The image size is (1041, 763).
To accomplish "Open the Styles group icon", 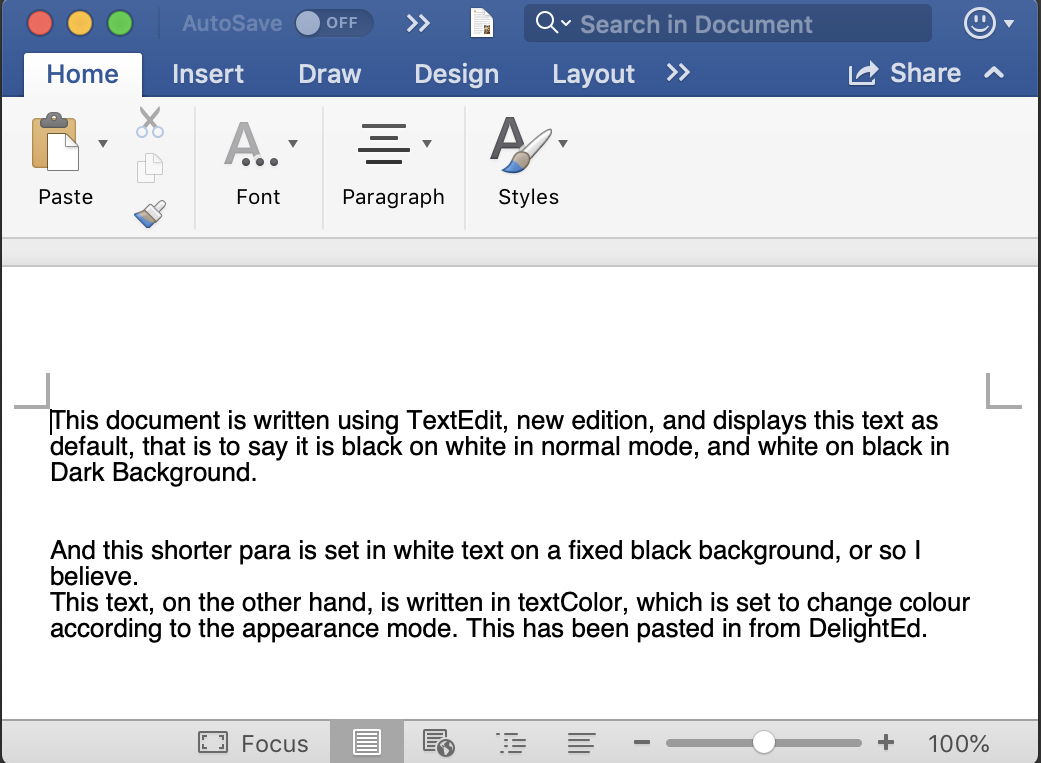I will coord(520,144).
